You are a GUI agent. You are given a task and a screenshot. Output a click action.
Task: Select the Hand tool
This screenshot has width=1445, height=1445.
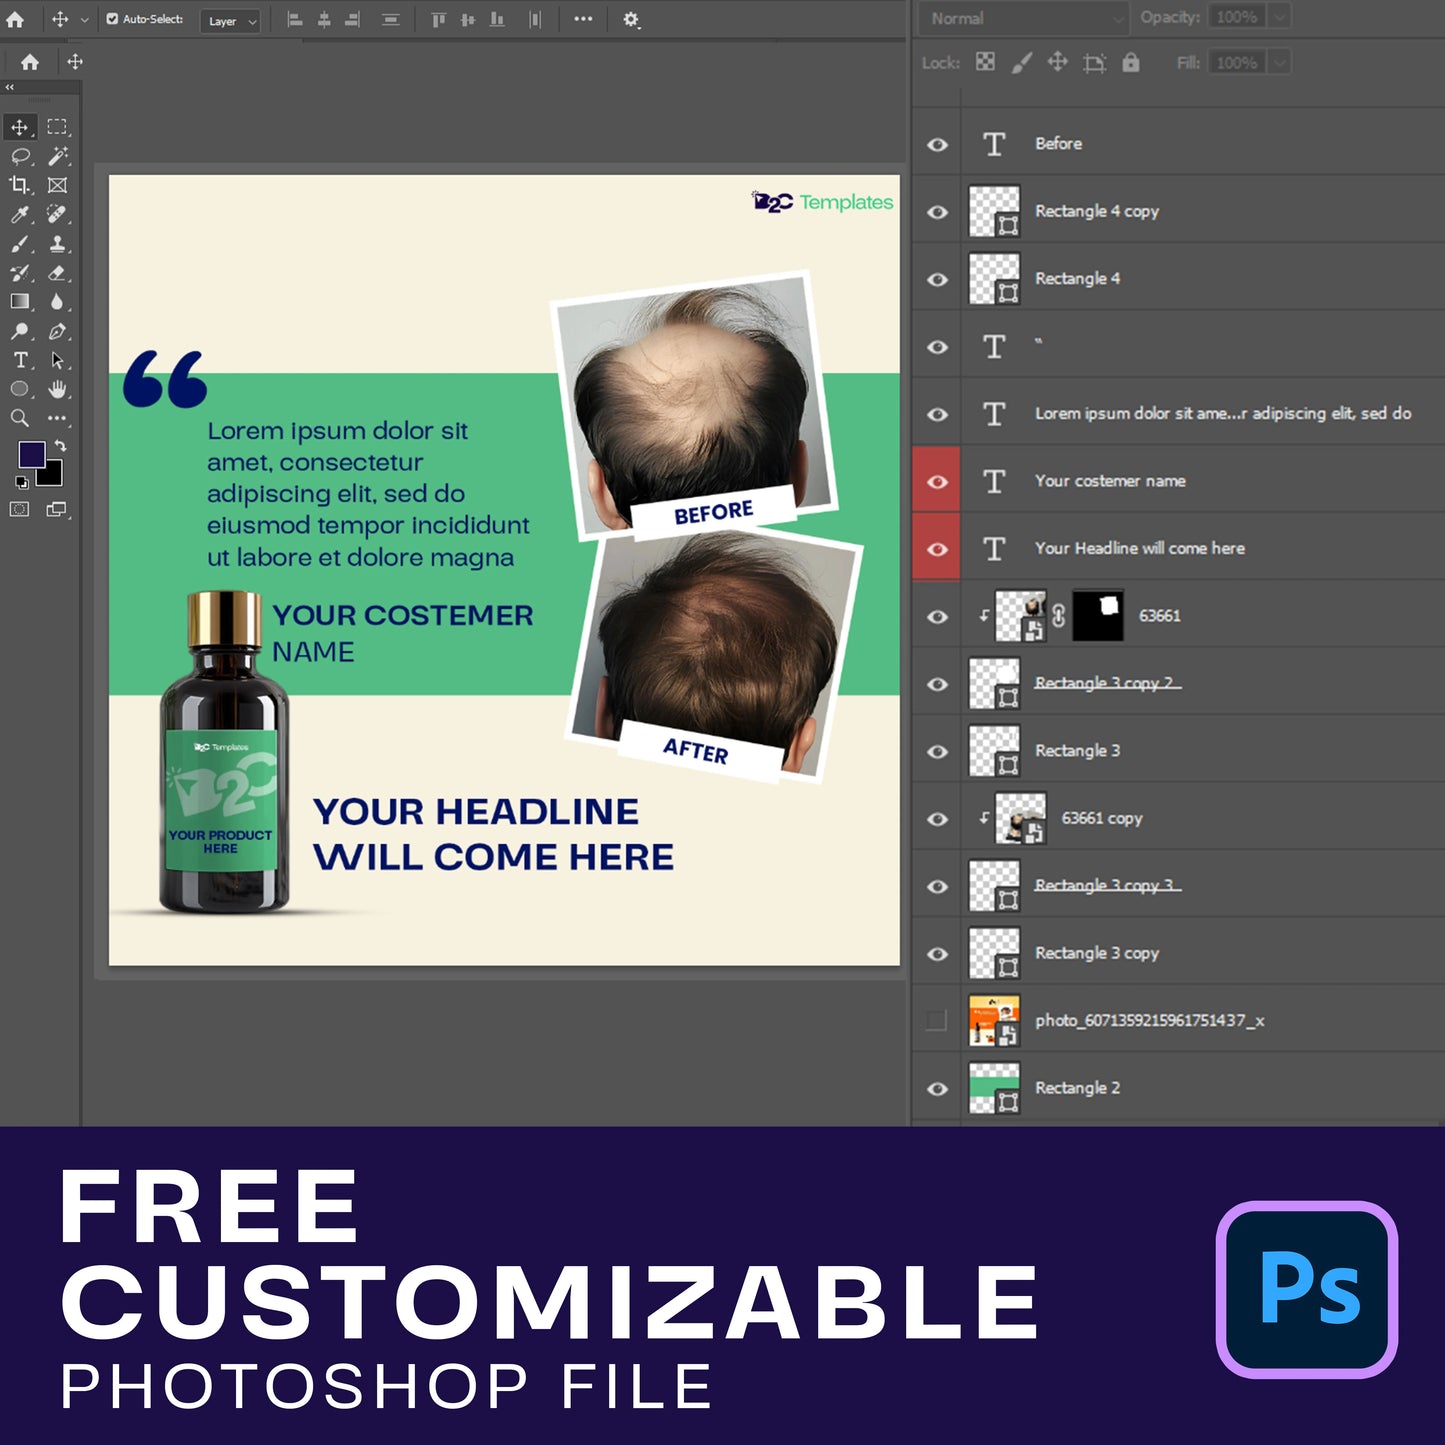58,389
